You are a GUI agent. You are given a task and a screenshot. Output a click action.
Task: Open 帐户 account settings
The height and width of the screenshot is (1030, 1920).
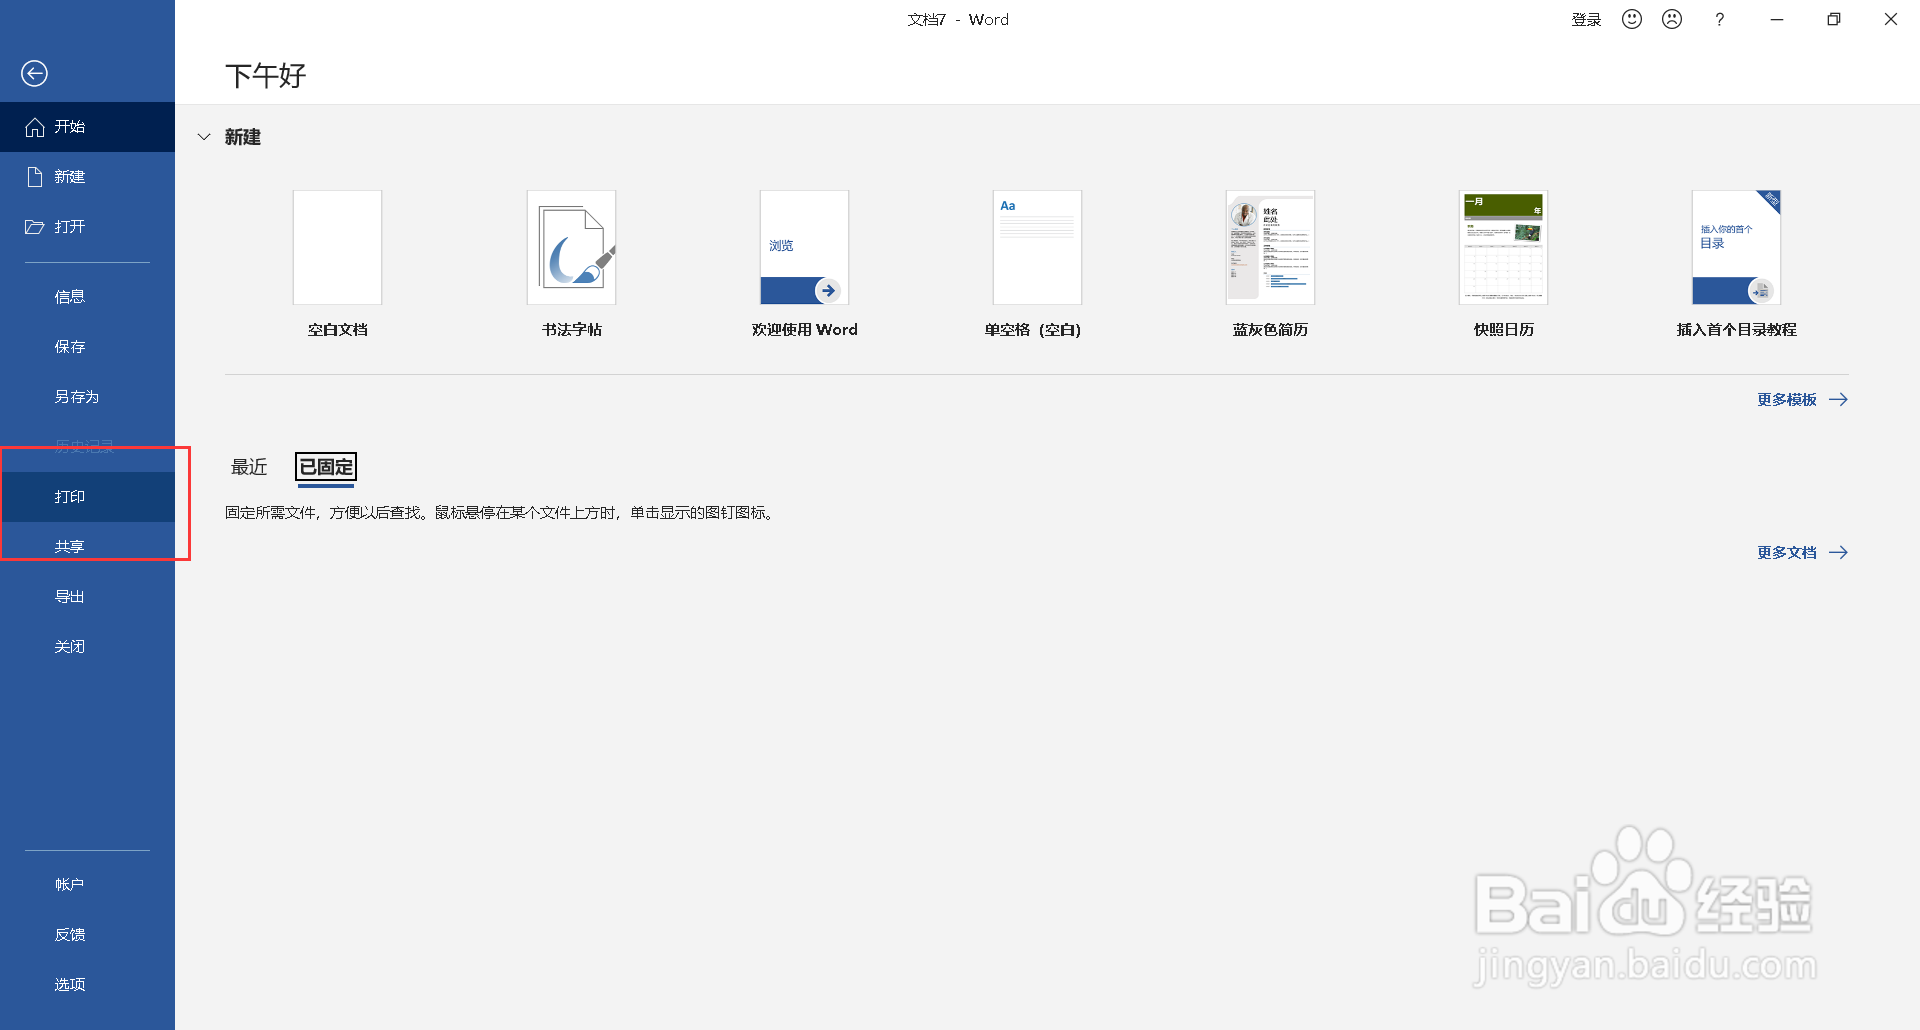click(87, 885)
